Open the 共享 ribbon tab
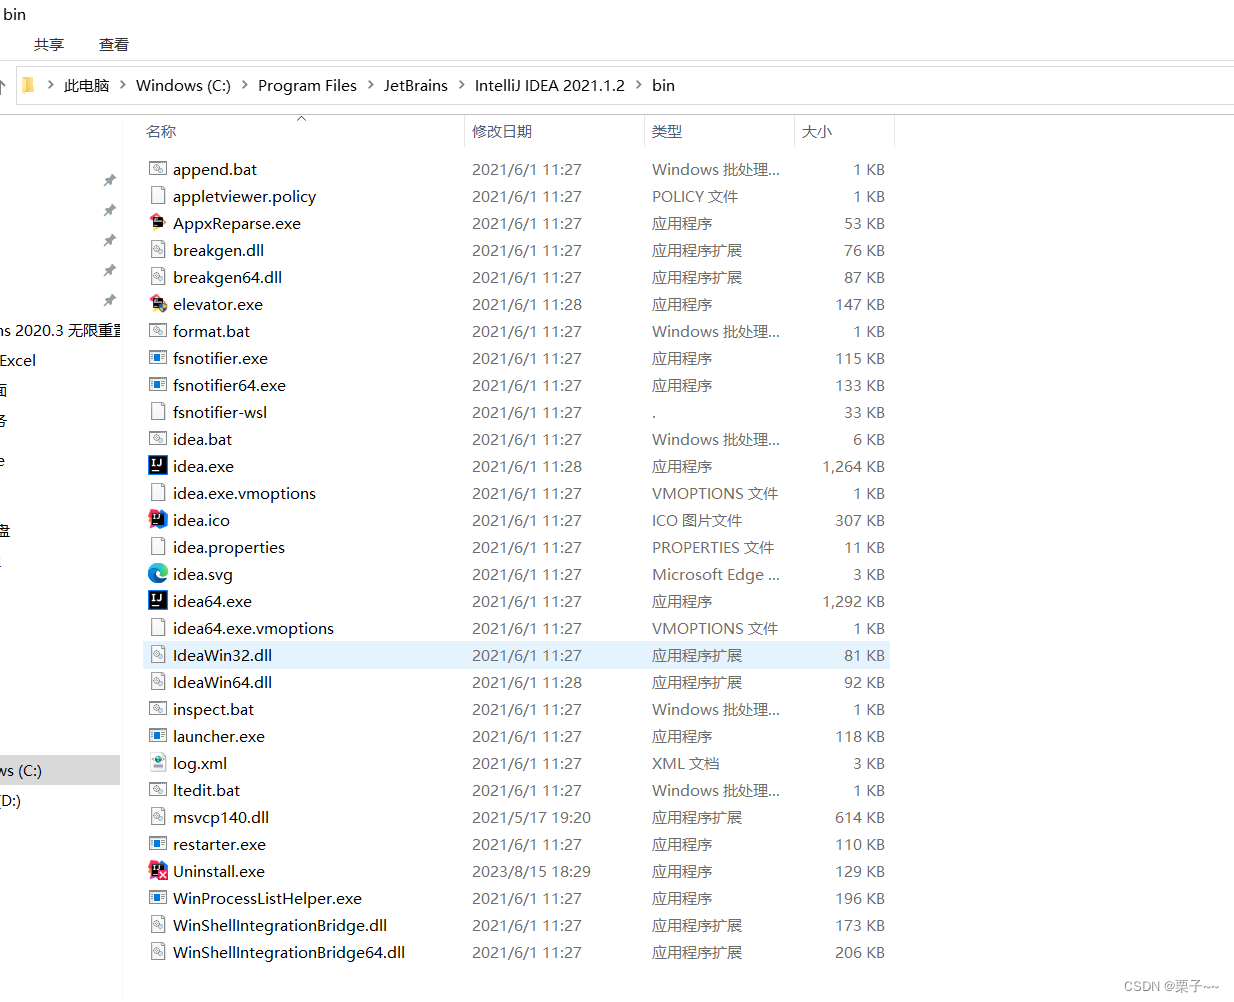1234x1002 pixels. [49, 45]
